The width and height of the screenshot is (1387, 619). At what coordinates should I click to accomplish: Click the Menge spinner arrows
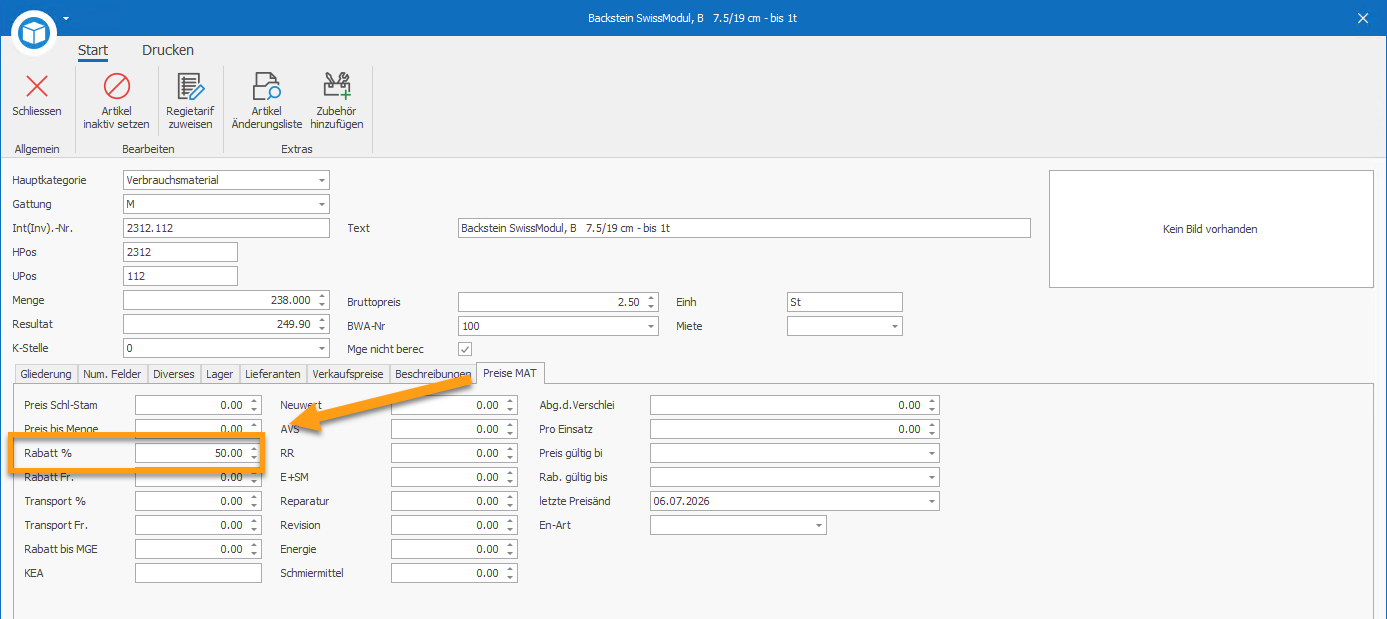click(321, 300)
